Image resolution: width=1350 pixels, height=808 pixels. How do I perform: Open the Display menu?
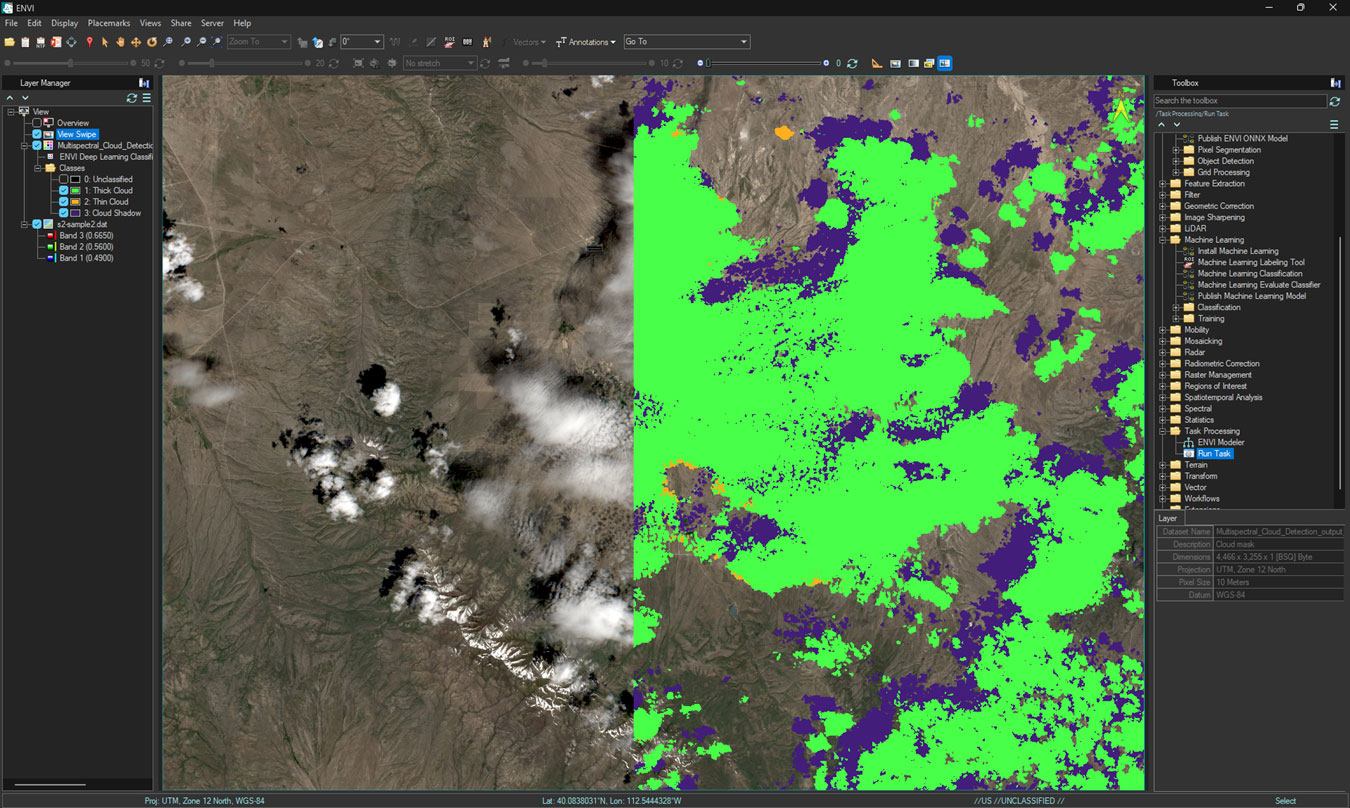coord(64,22)
